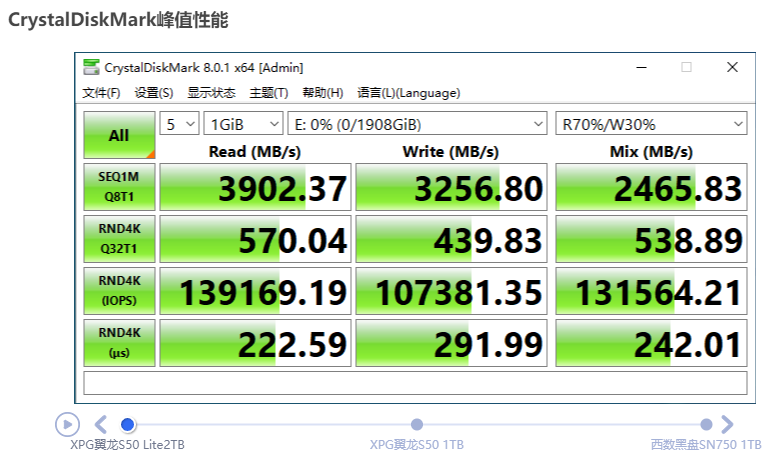Play the slideshow with the play button
Screen dimensions: 770x461
(67, 424)
